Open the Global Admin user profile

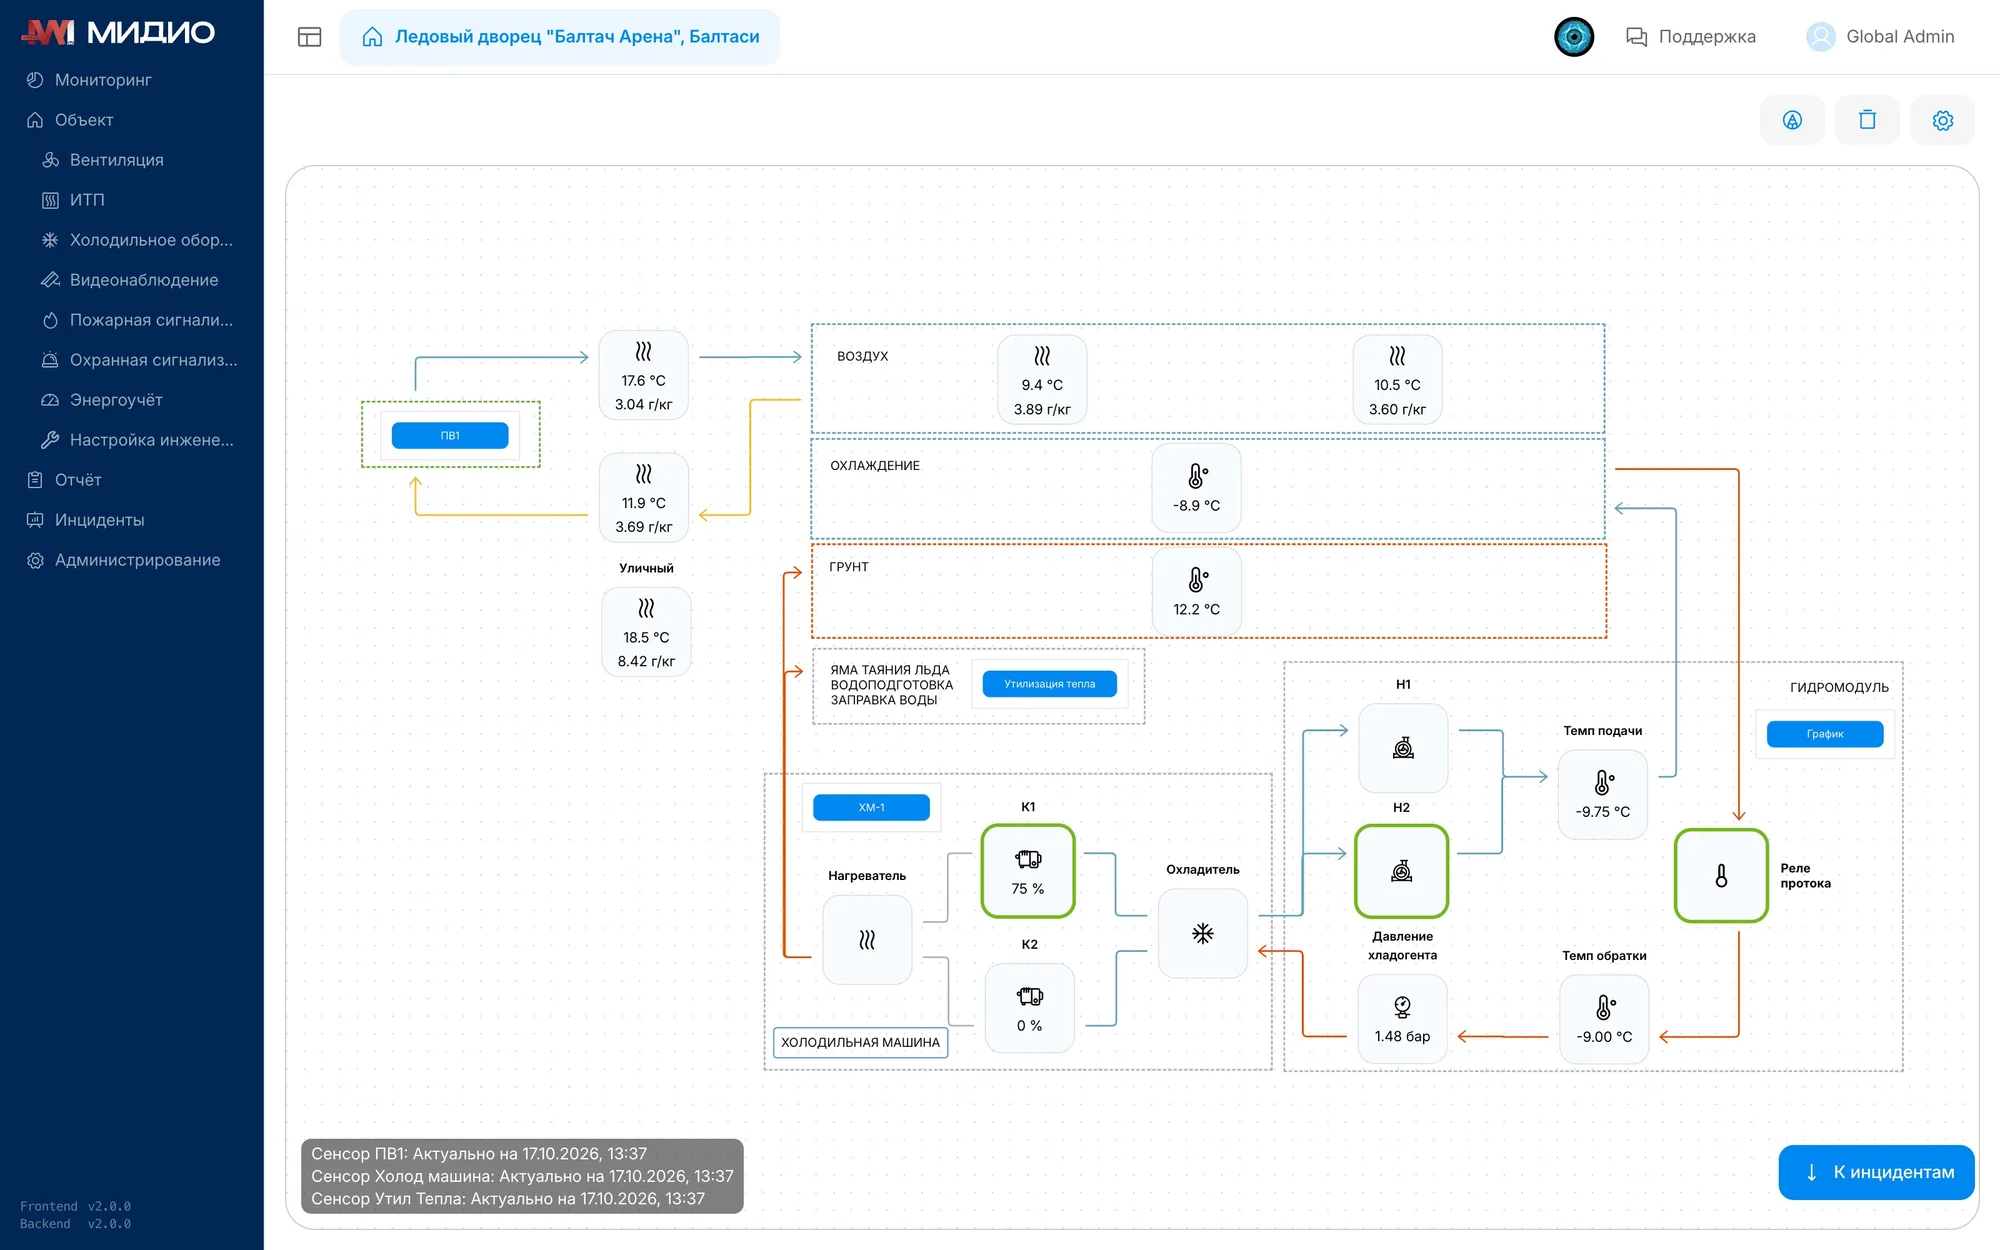point(1880,37)
